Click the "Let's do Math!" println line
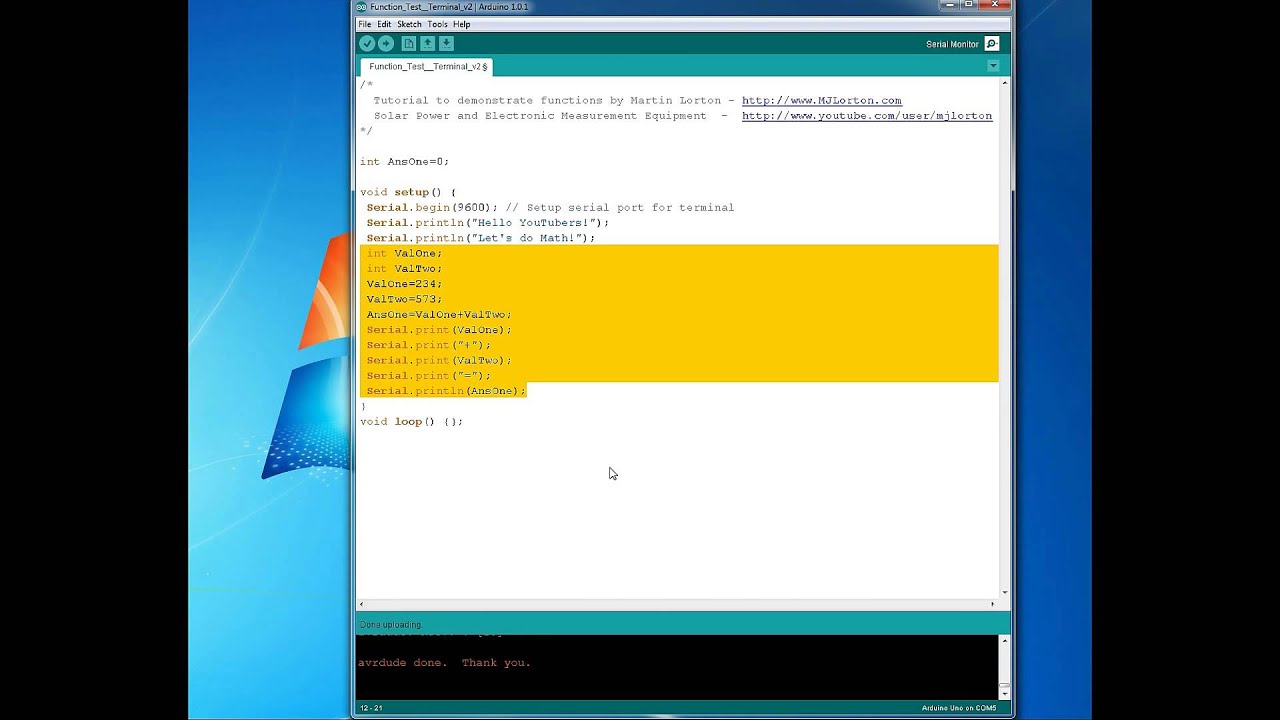This screenshot has width=1280, height=720. [480, 238]
